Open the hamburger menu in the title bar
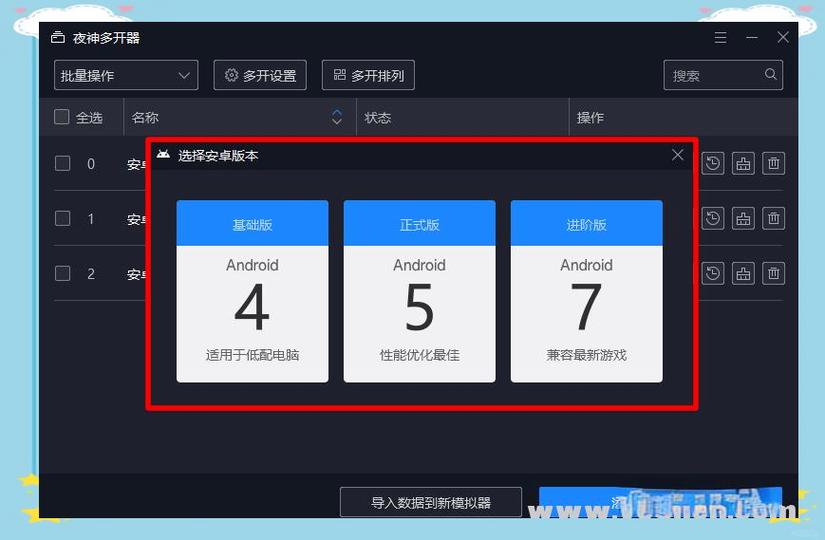This screenshot has height=540, width=825. coord(720,37)
